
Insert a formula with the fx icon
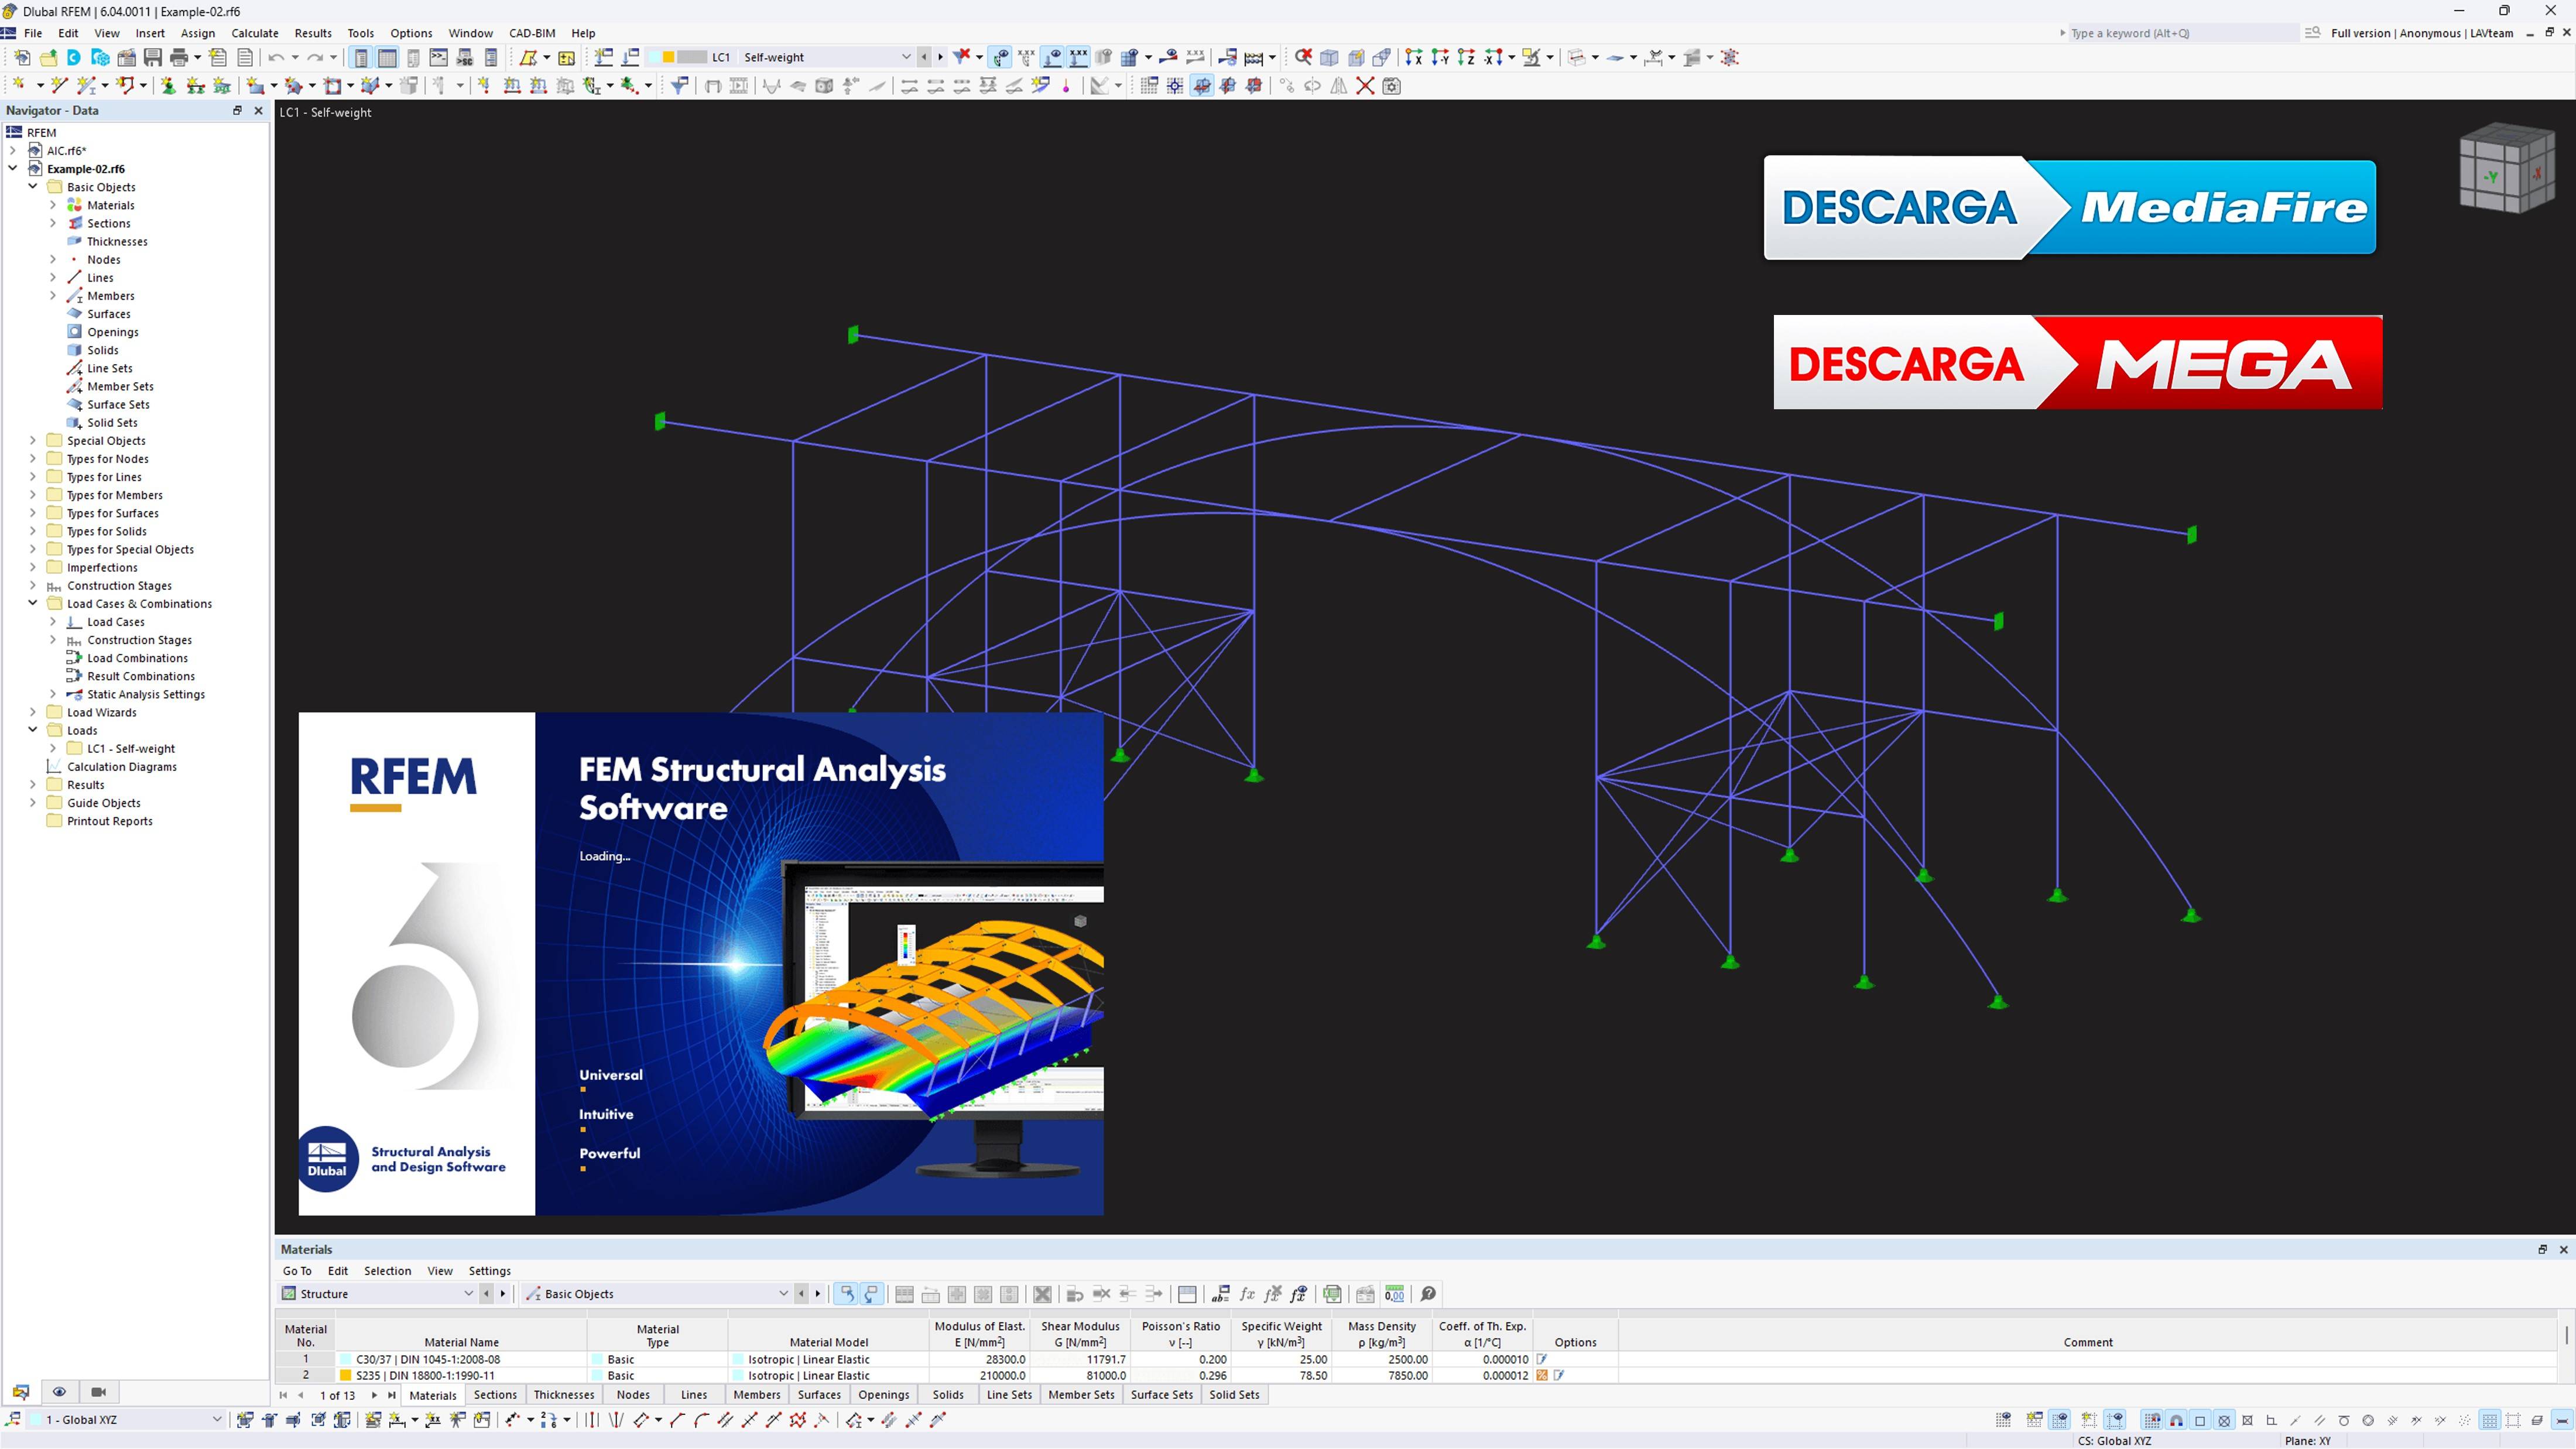1247,1294
